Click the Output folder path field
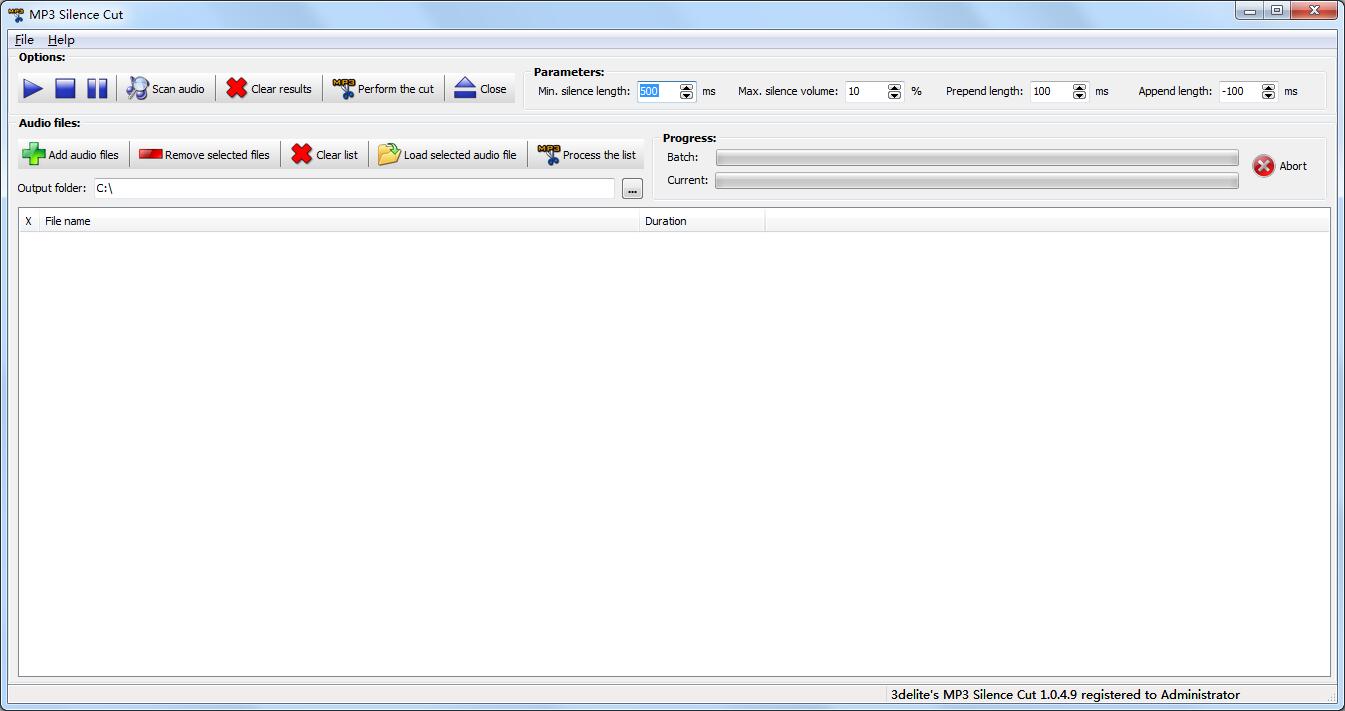The width and height of the screenshot is (1345, 711). (x=354, y=188)
